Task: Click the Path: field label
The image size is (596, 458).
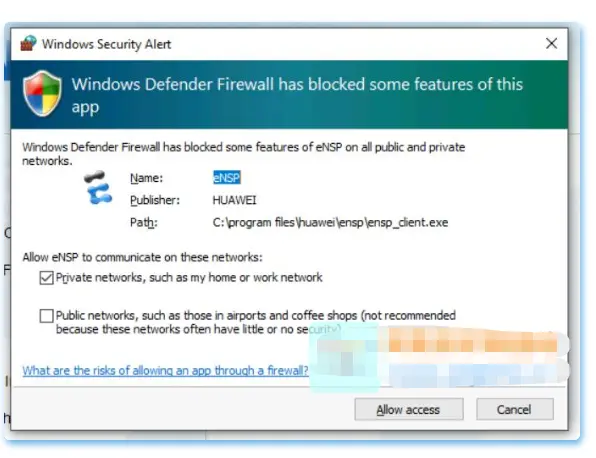Action: (144, 222)
